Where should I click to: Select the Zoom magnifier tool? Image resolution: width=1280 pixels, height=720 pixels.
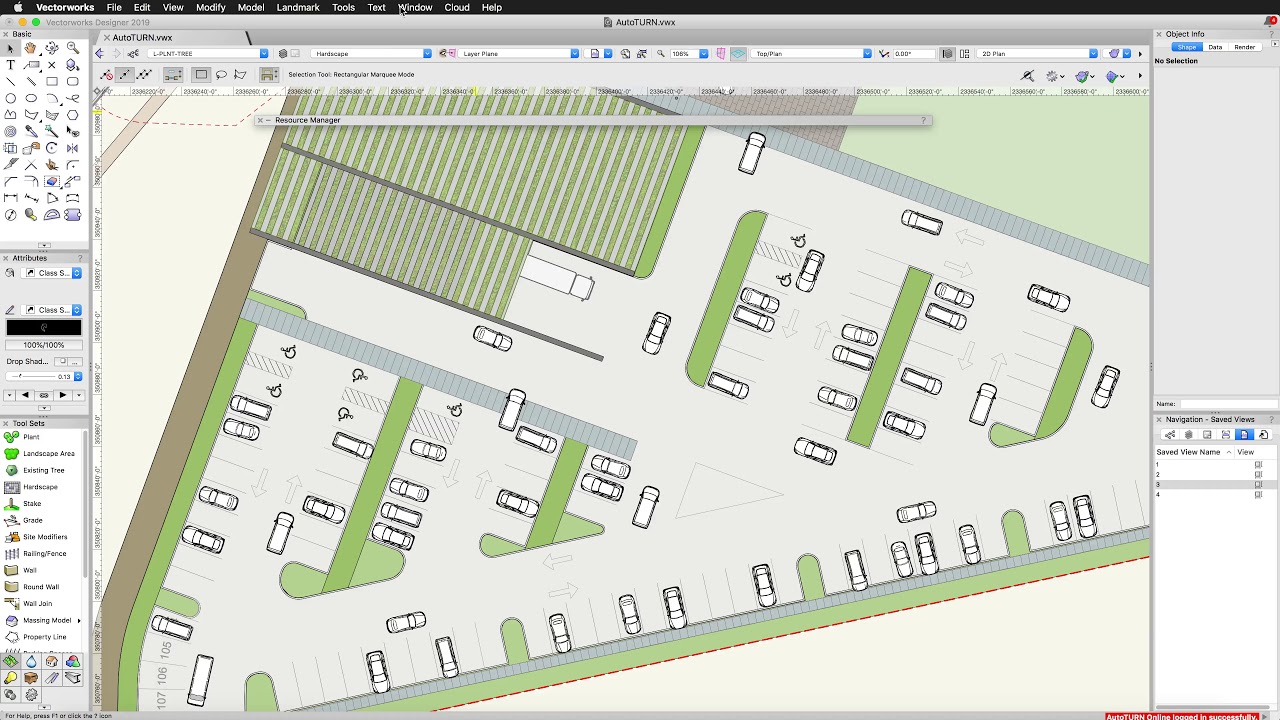pos(73,48)
